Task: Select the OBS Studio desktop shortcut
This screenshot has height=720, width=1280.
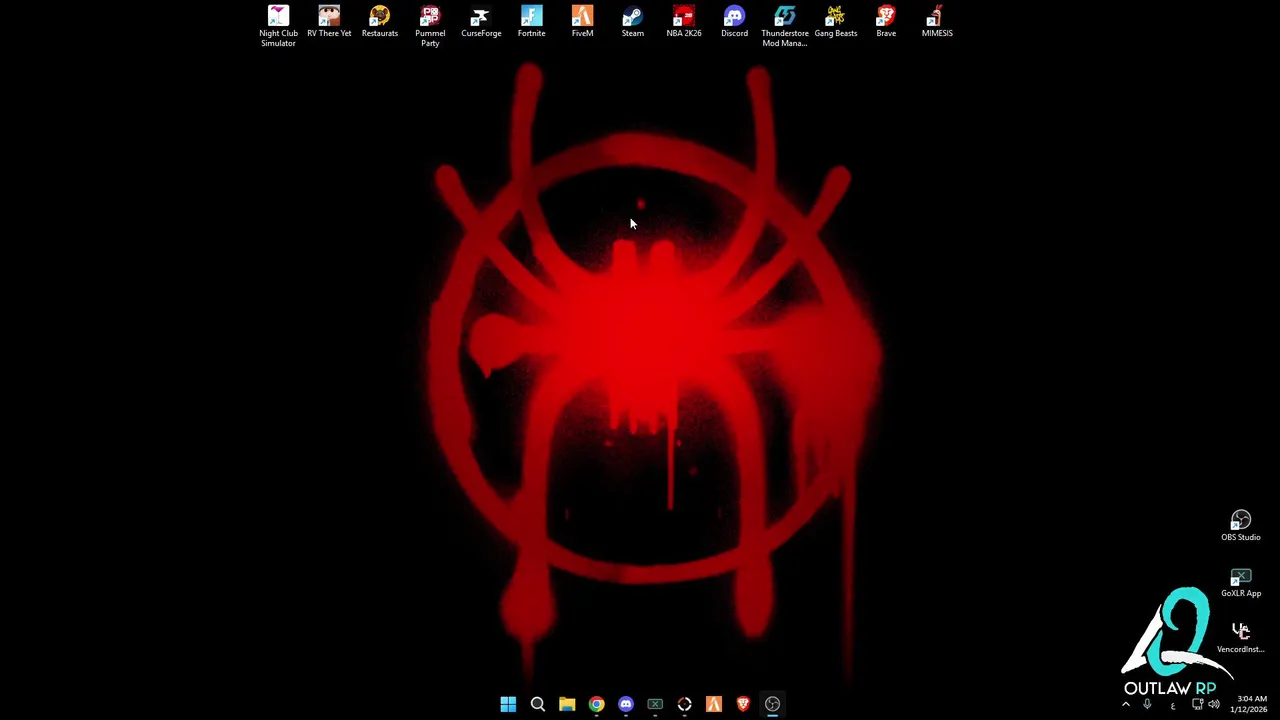Action: coord(1241,526)
